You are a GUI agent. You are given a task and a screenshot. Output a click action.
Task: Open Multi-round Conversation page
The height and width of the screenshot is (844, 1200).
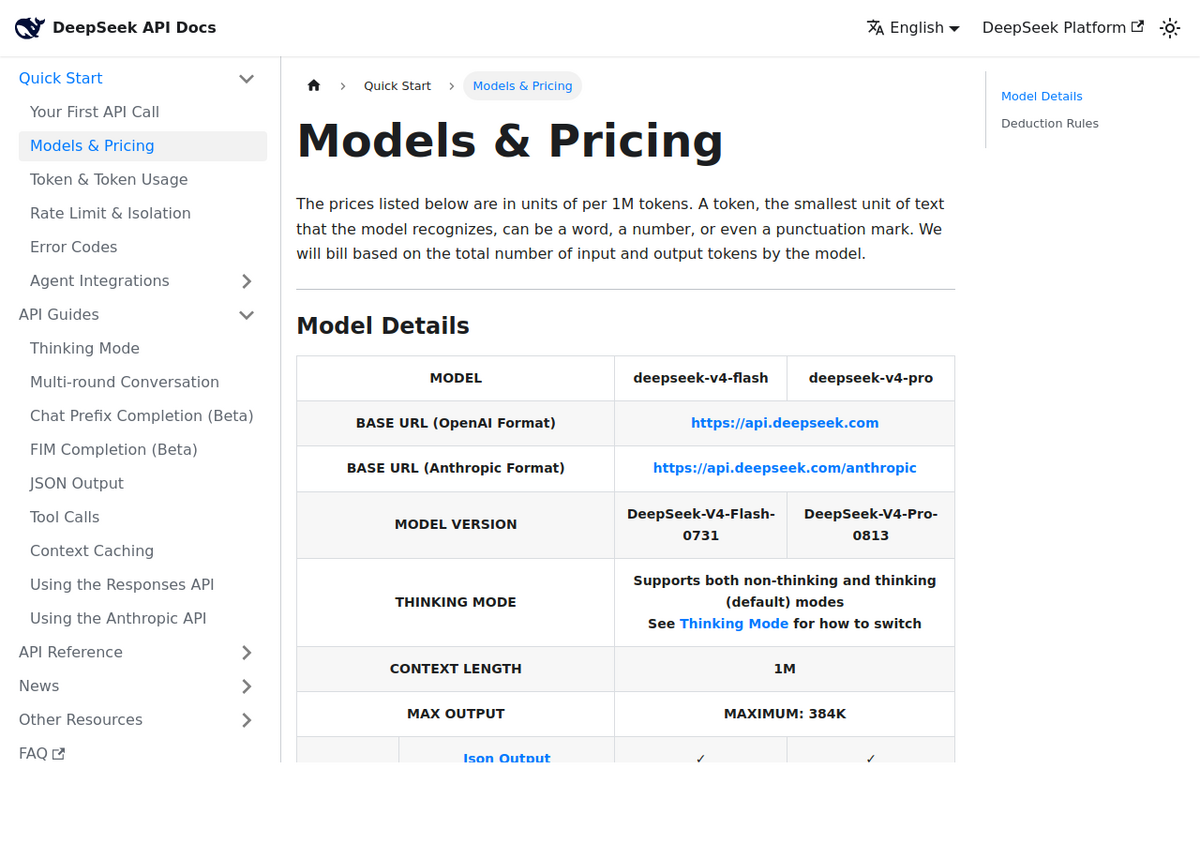point(143,382)
